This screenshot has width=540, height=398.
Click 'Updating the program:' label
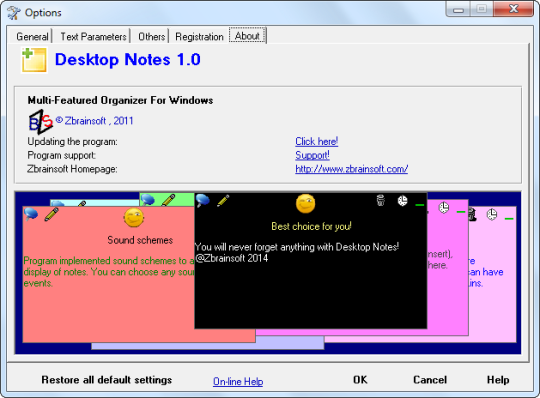tap(72, 142)
